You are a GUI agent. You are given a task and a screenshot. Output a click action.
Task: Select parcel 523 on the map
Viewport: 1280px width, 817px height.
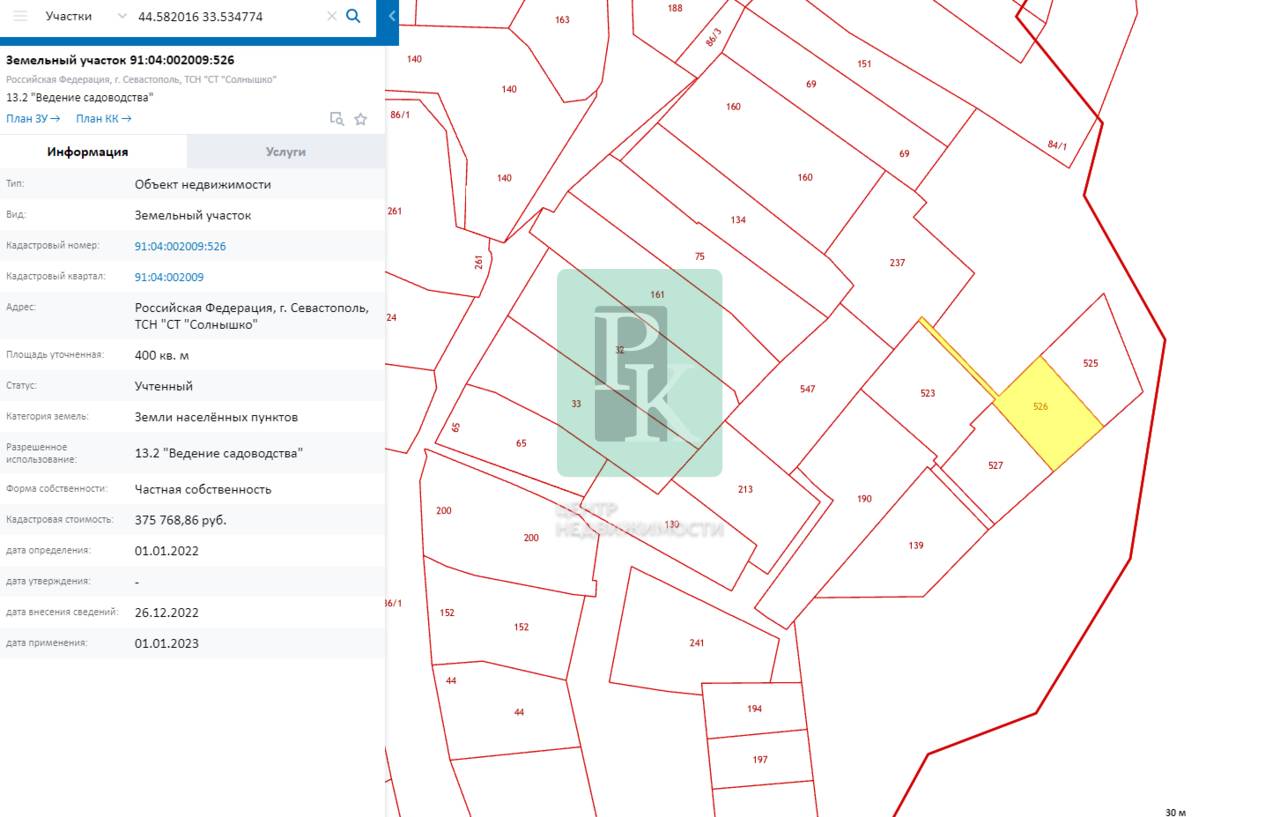[928, 394]
